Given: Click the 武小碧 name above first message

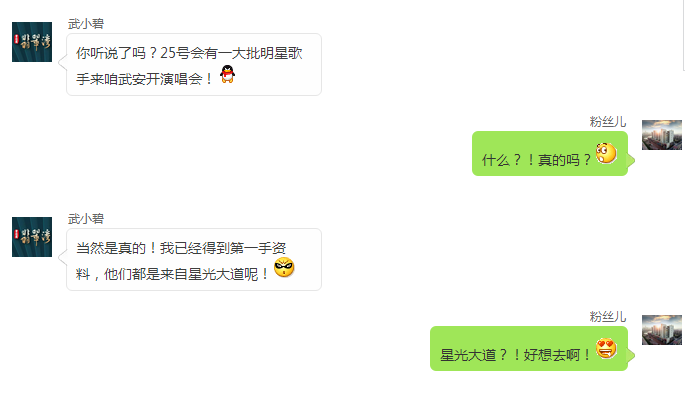Looking at the screenshot, I should (86, 24).
